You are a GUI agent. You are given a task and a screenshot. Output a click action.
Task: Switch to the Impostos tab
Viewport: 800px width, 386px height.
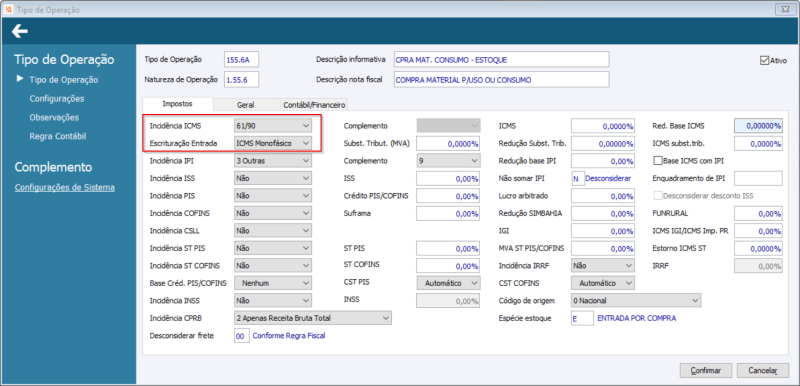(x=178, y=104)
